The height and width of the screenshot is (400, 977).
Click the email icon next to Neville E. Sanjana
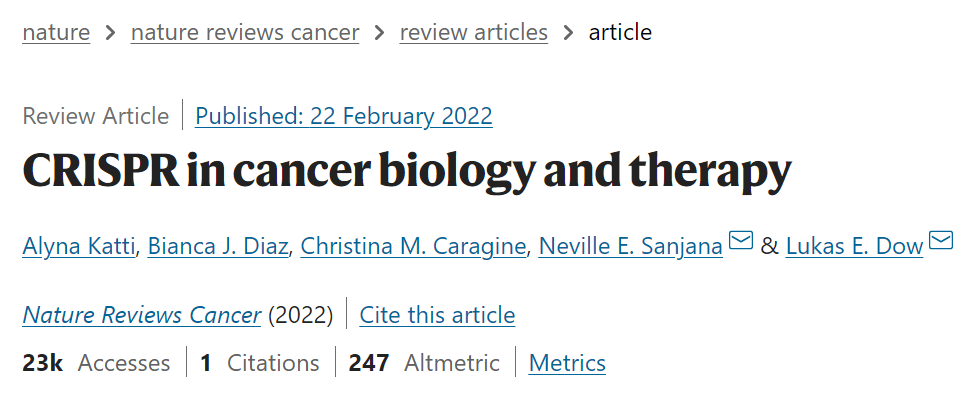click(740, 241)
